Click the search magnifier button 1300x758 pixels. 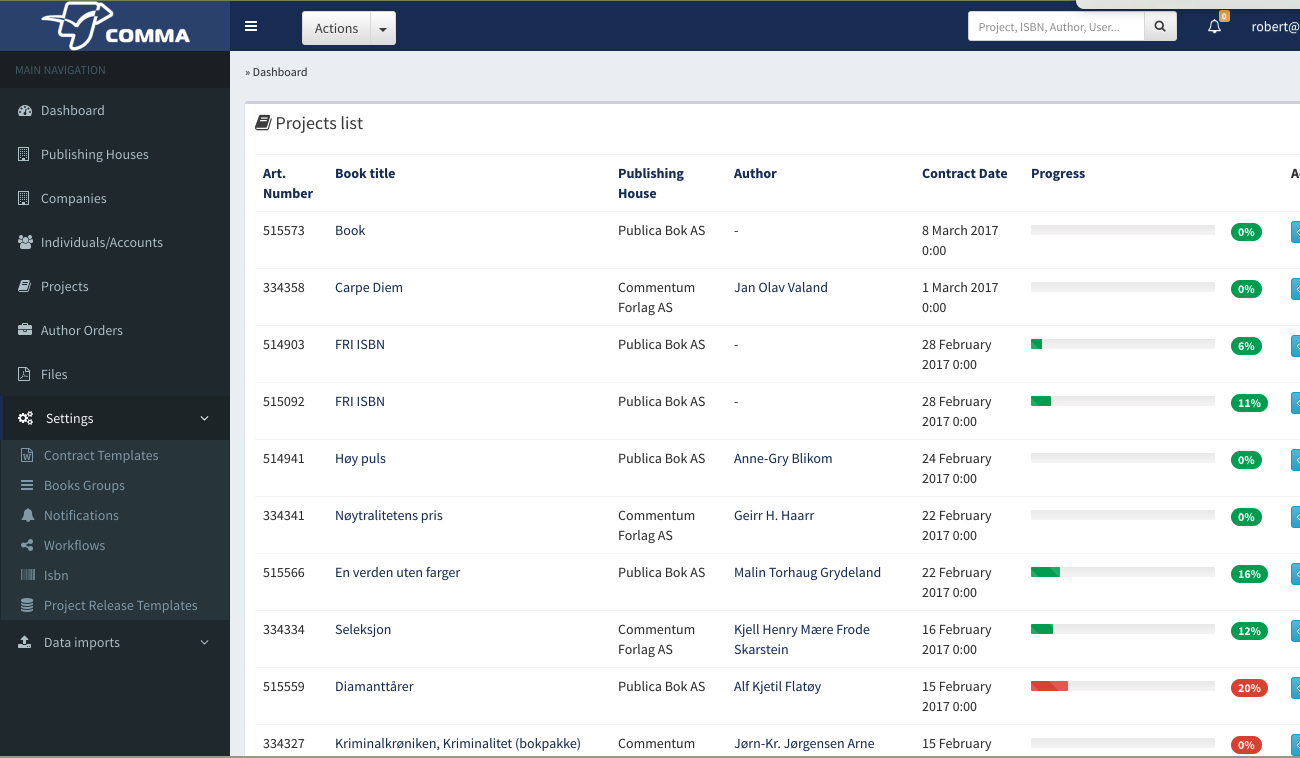click(x=1160, y=27)
